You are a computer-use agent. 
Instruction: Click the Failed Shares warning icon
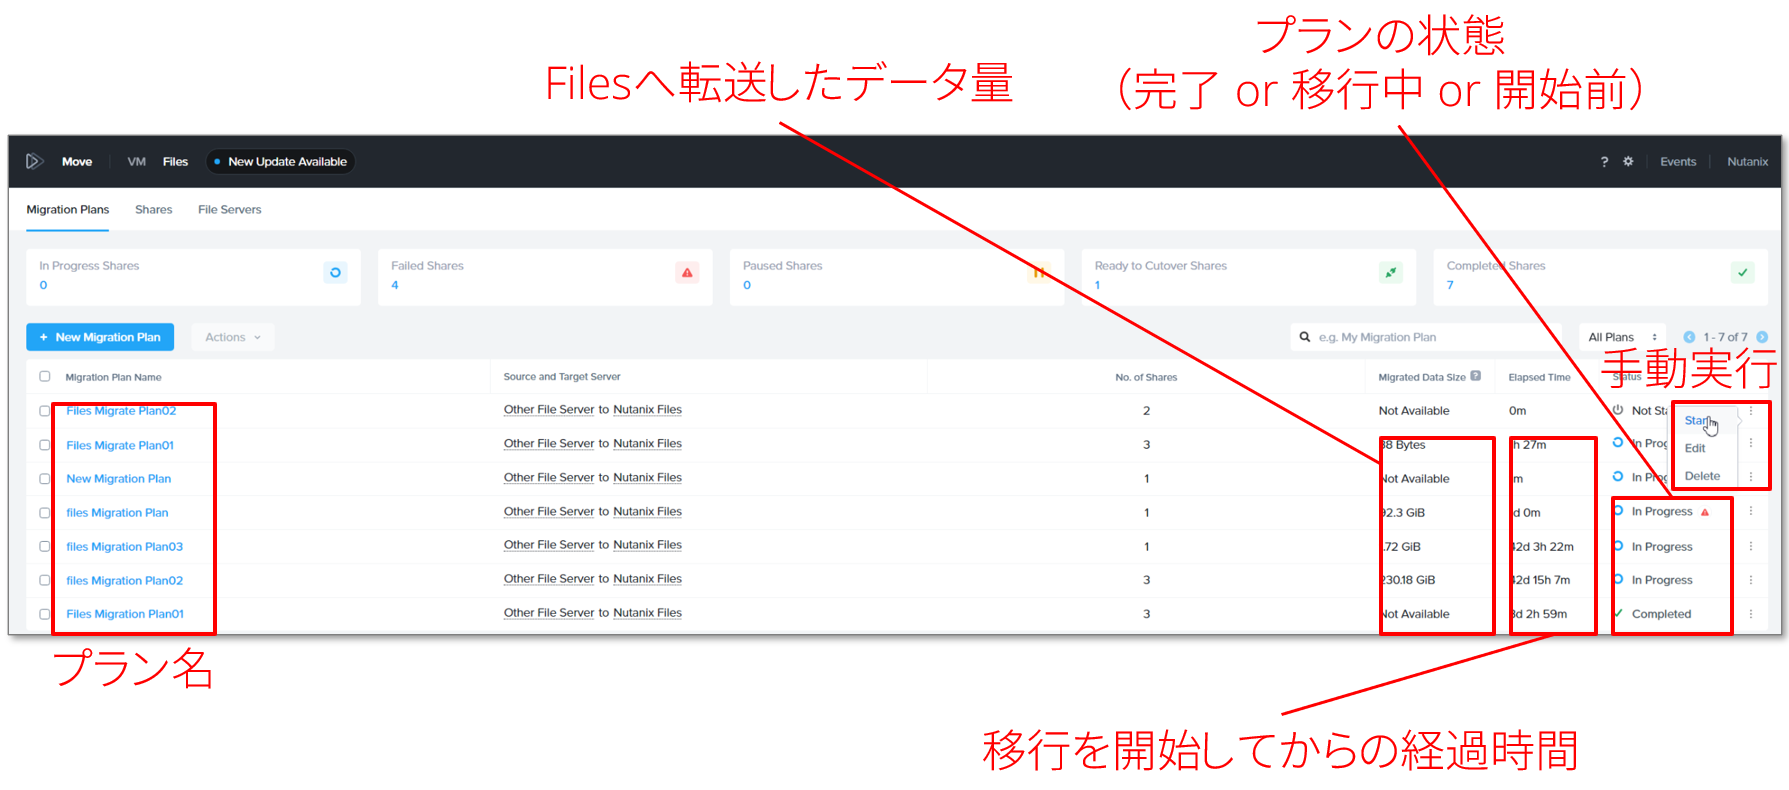[x=687, y=272]
